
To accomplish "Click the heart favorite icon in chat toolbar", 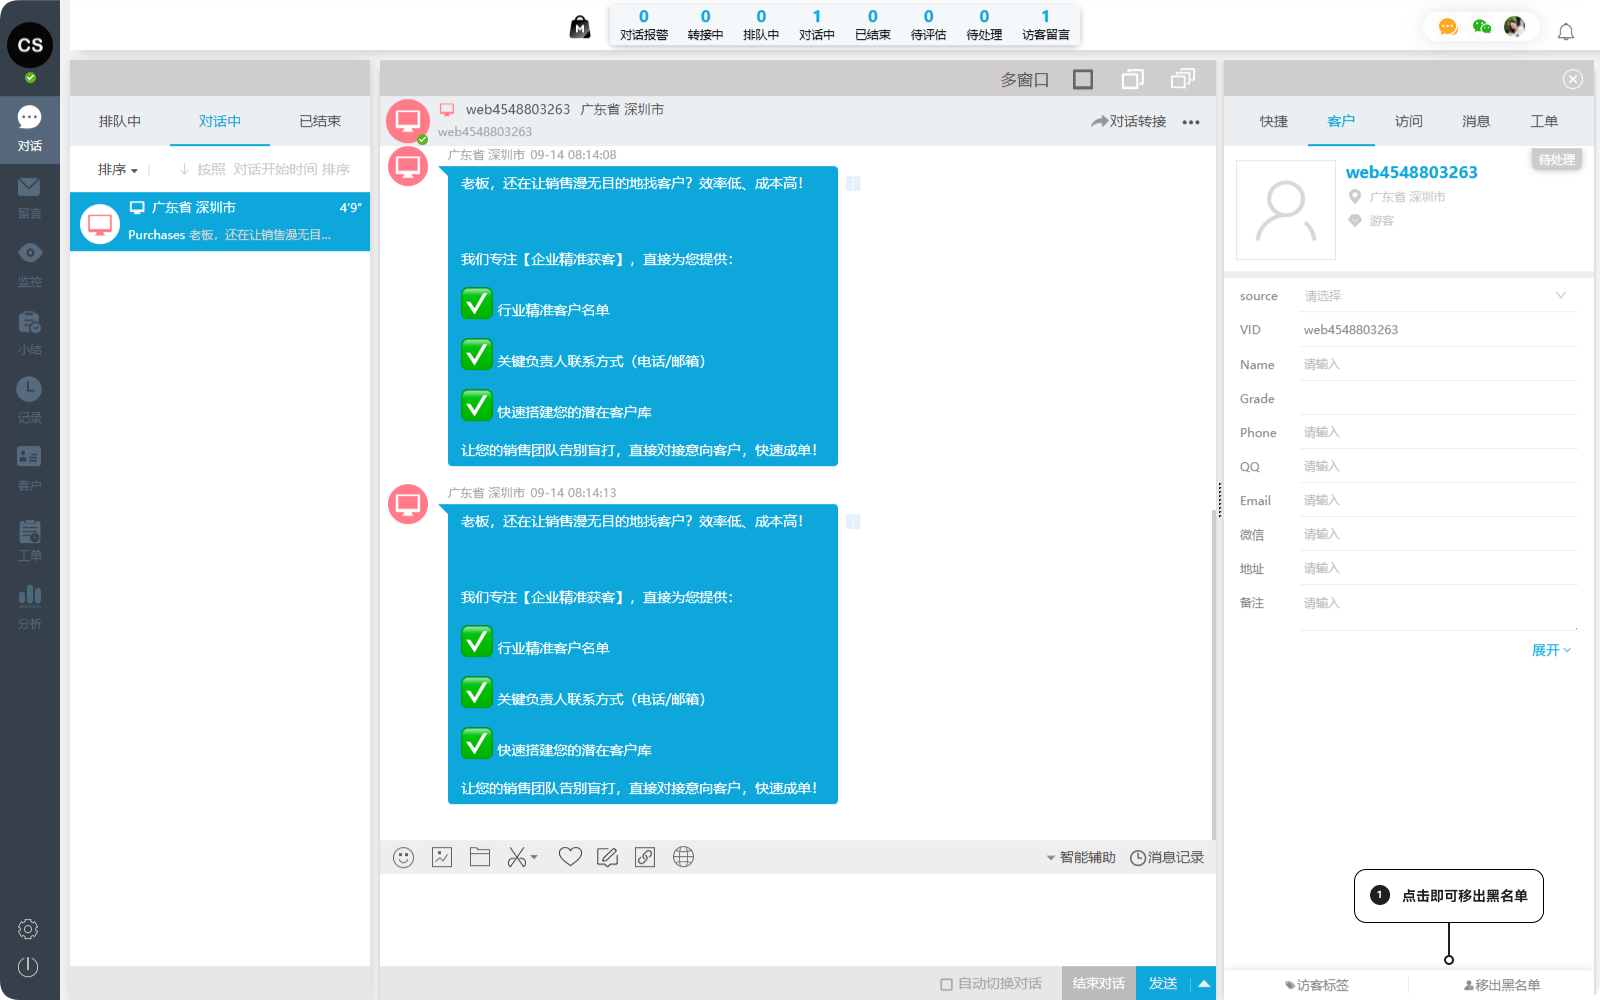I will (x=570, y=857).
